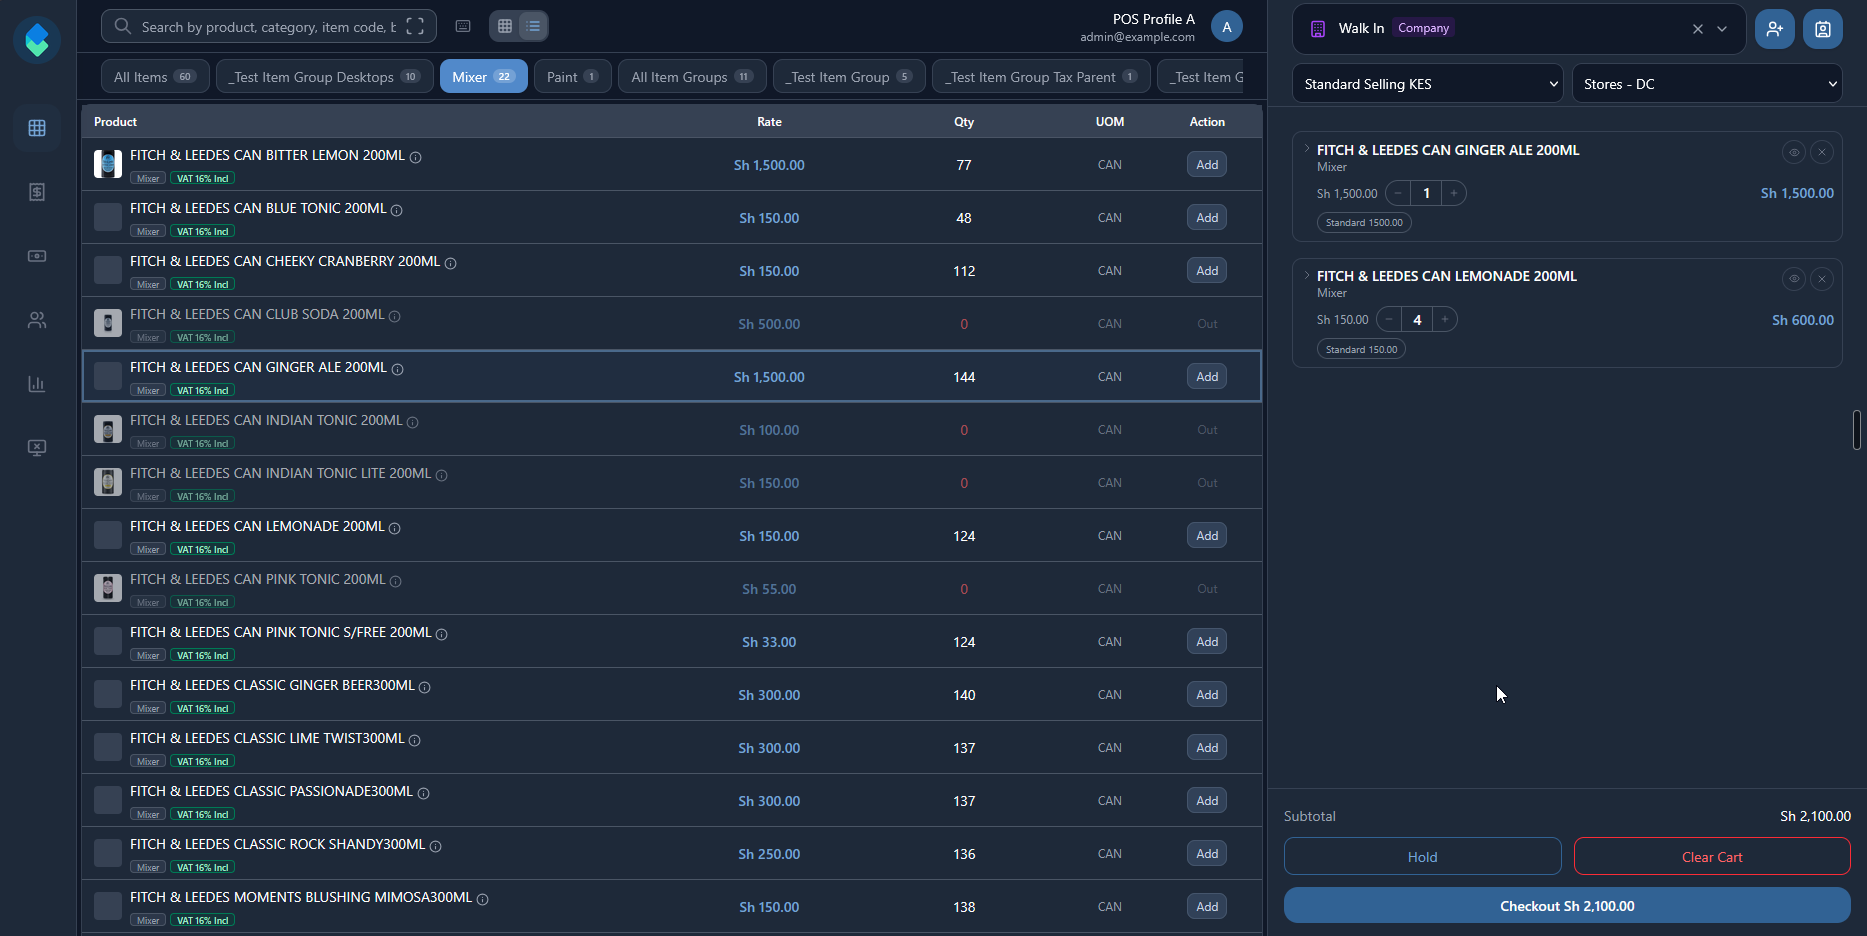Open the bar chart reports icon in sidebar

[x=37, y=384]
